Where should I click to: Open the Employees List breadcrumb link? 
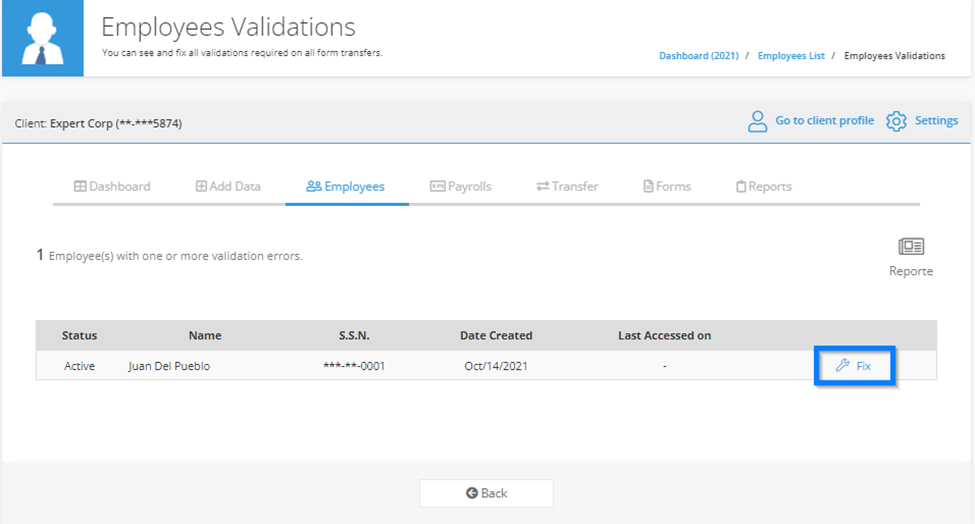pos(791,56)
